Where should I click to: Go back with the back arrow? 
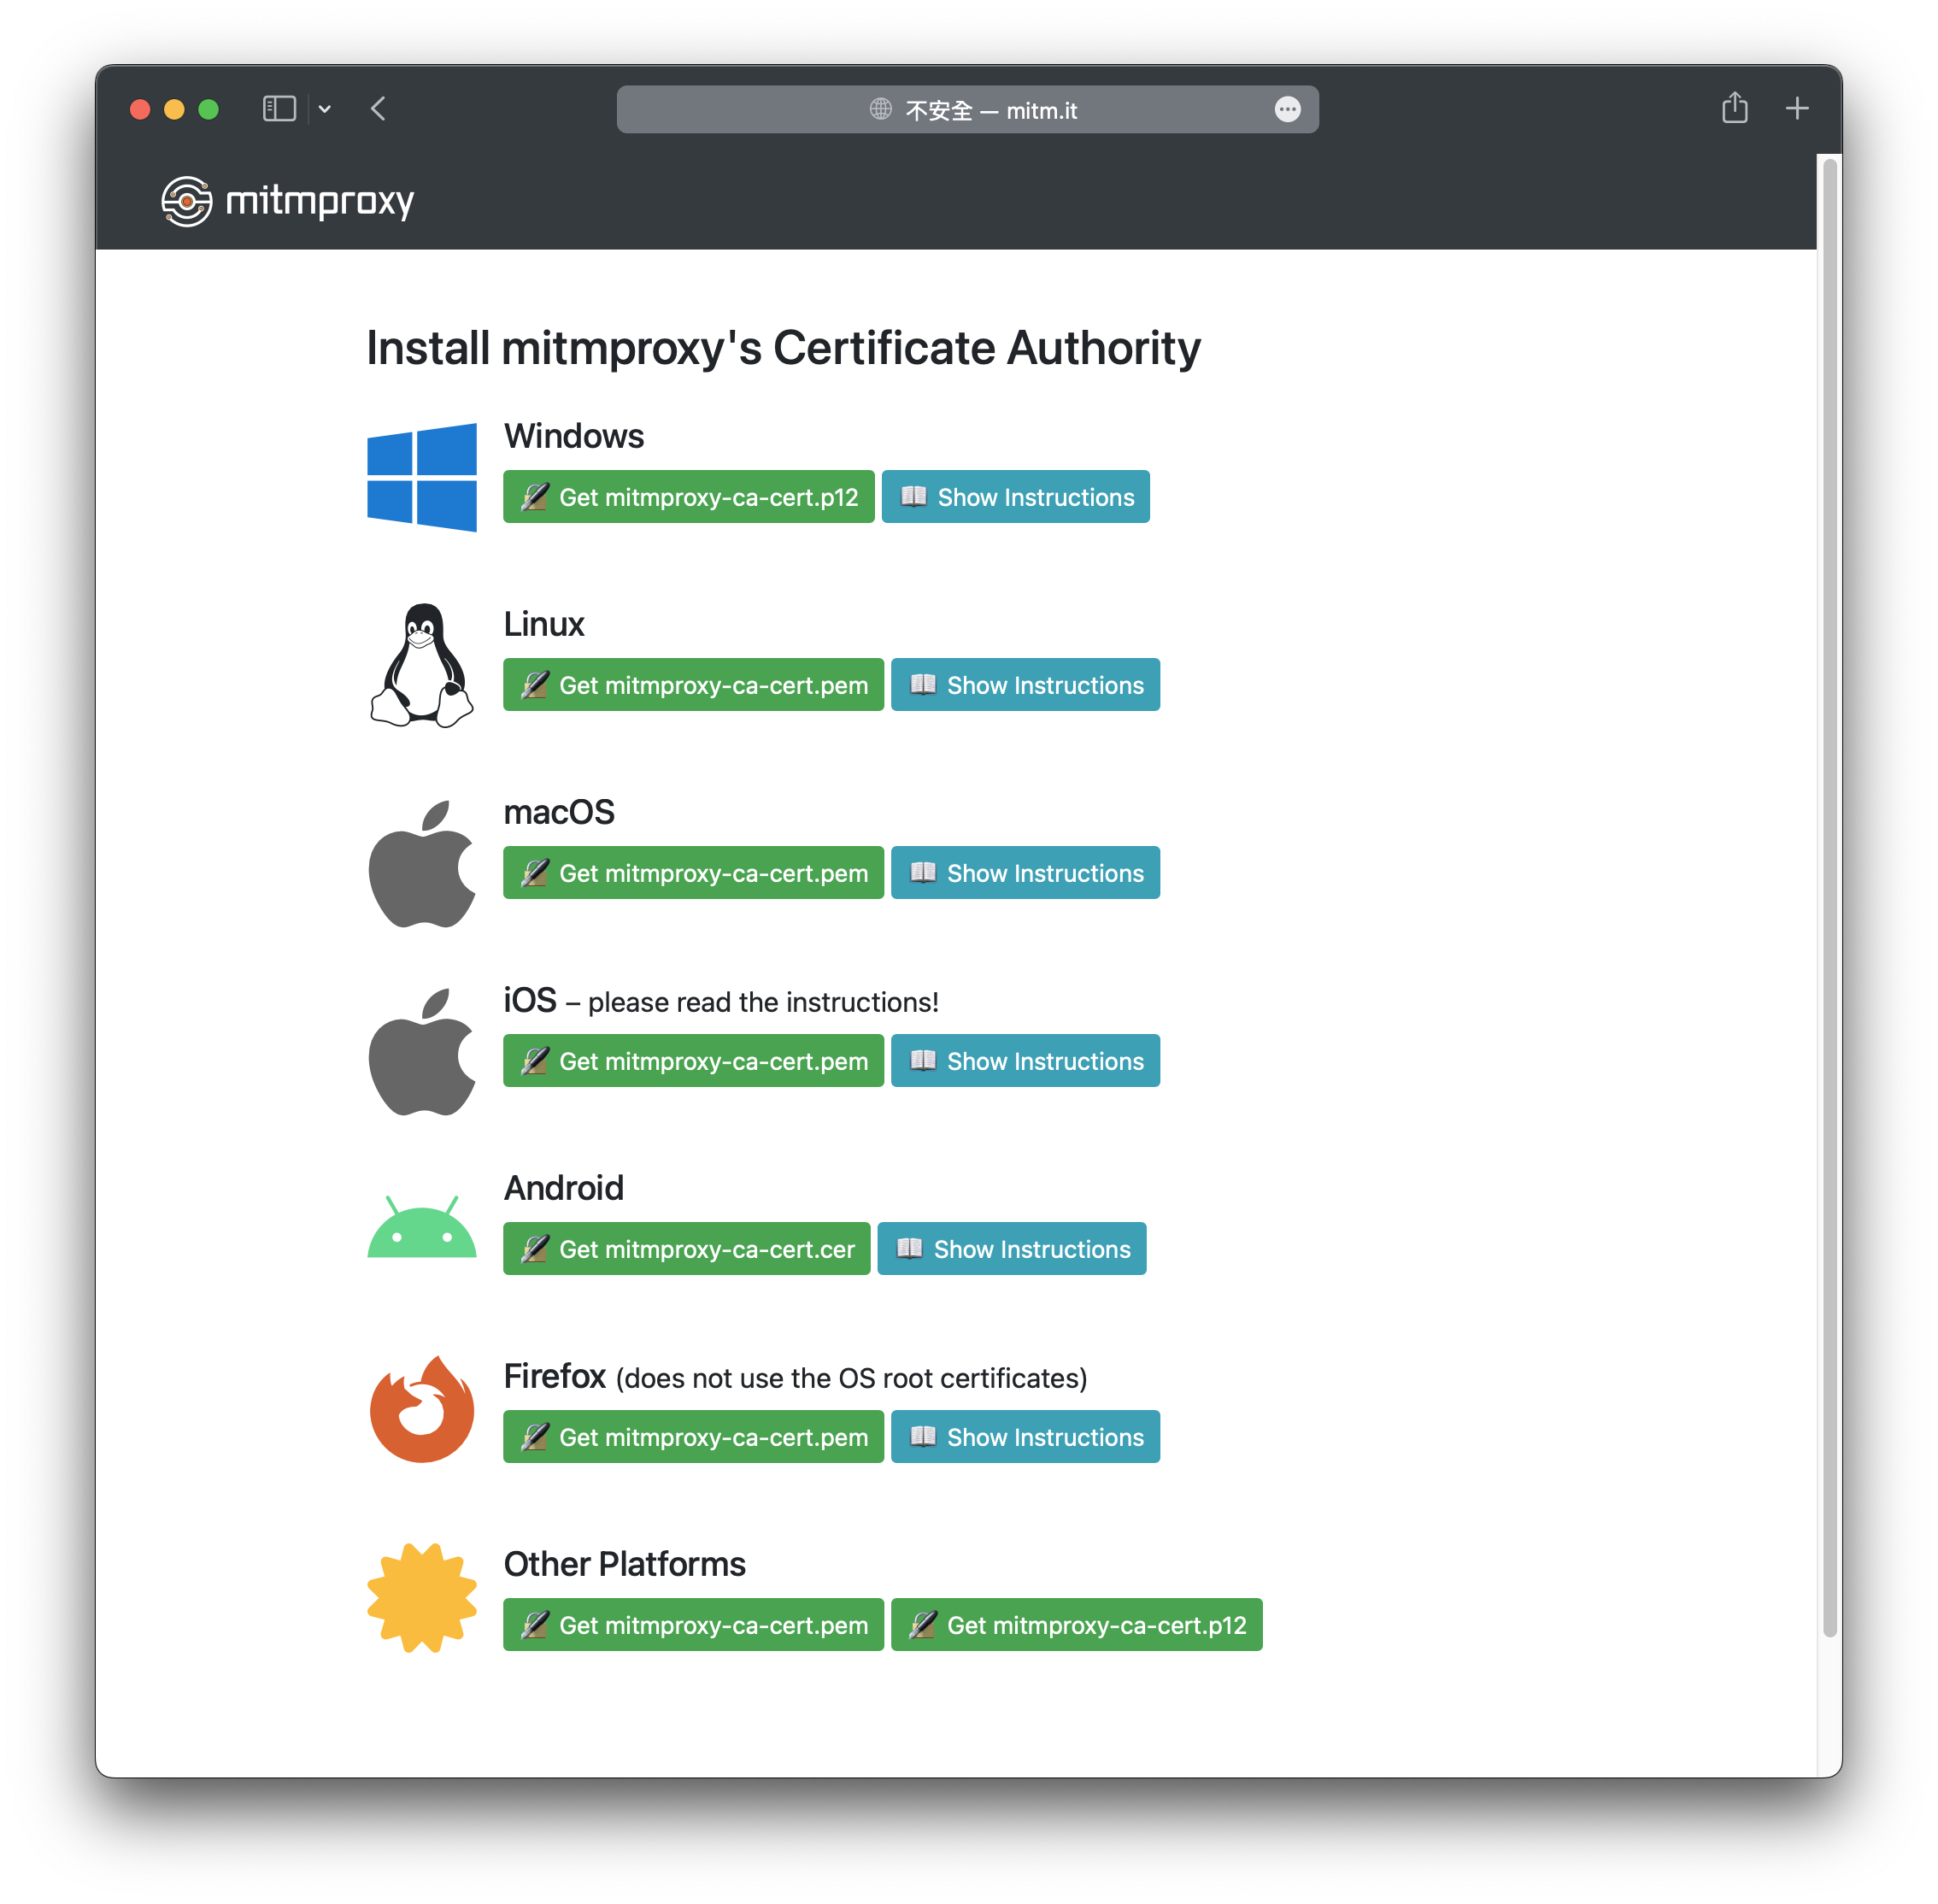click(378, 109)
